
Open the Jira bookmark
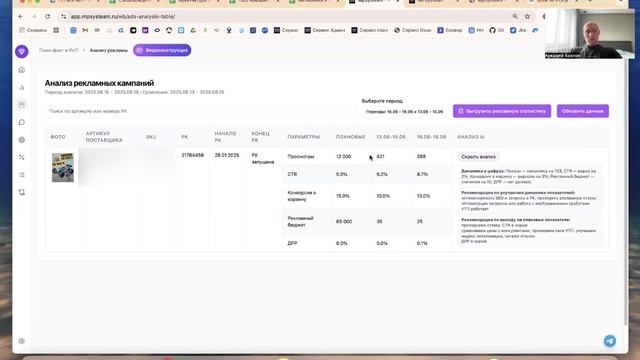[518, 30]
